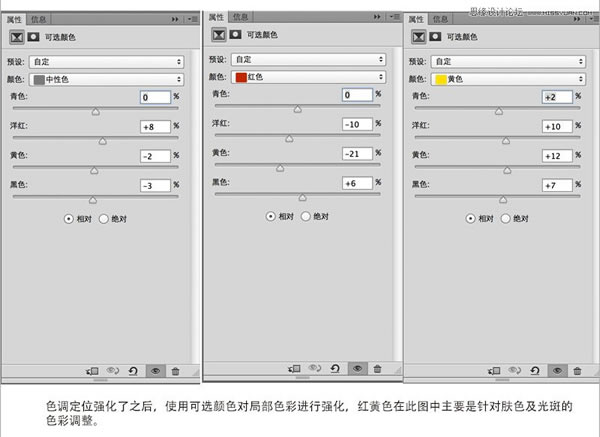Reset adjustment in the Yellows (黄色) panel
Viewport: 600px width, 437px height.
[535, 370]
